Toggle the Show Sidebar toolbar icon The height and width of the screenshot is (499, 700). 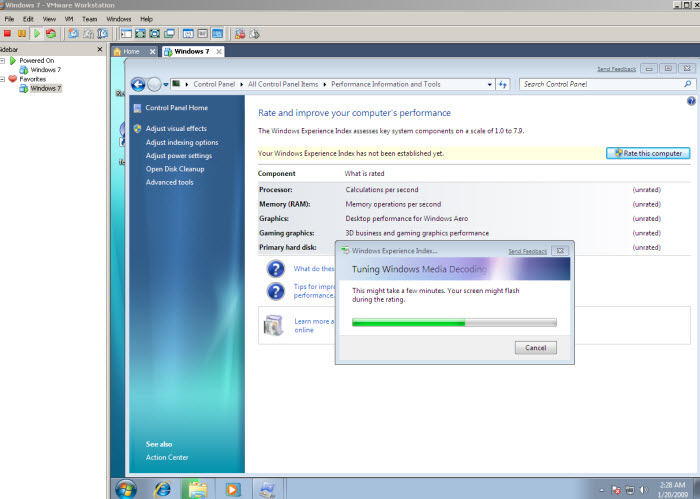click(126, 33)
